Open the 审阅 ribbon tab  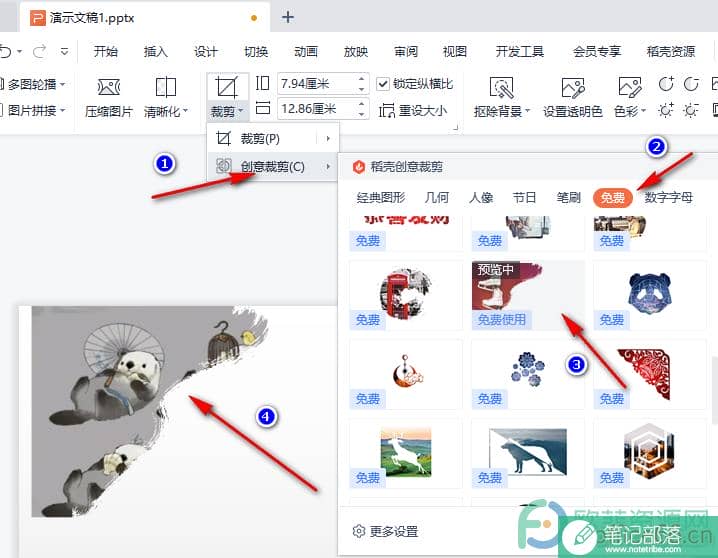(x=406, y=51)
